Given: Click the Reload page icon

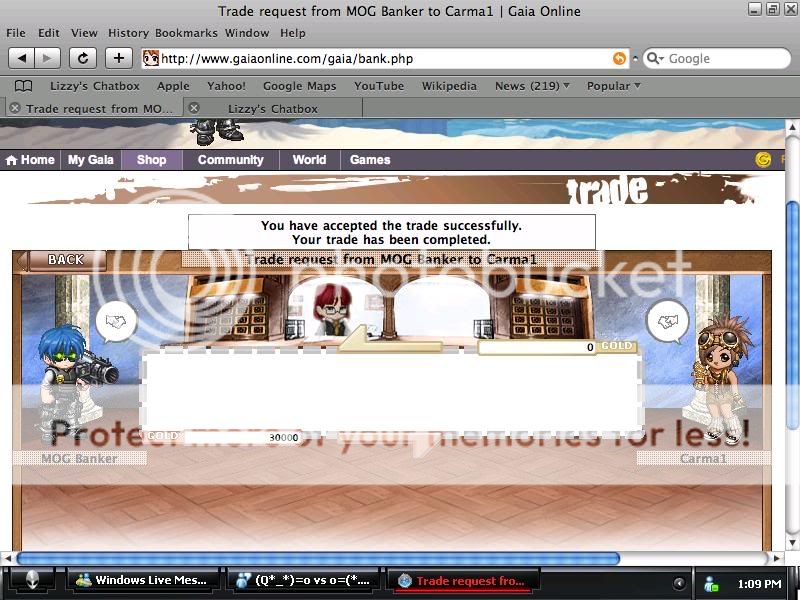Looking at the screenshot, I should coord(82,58).
